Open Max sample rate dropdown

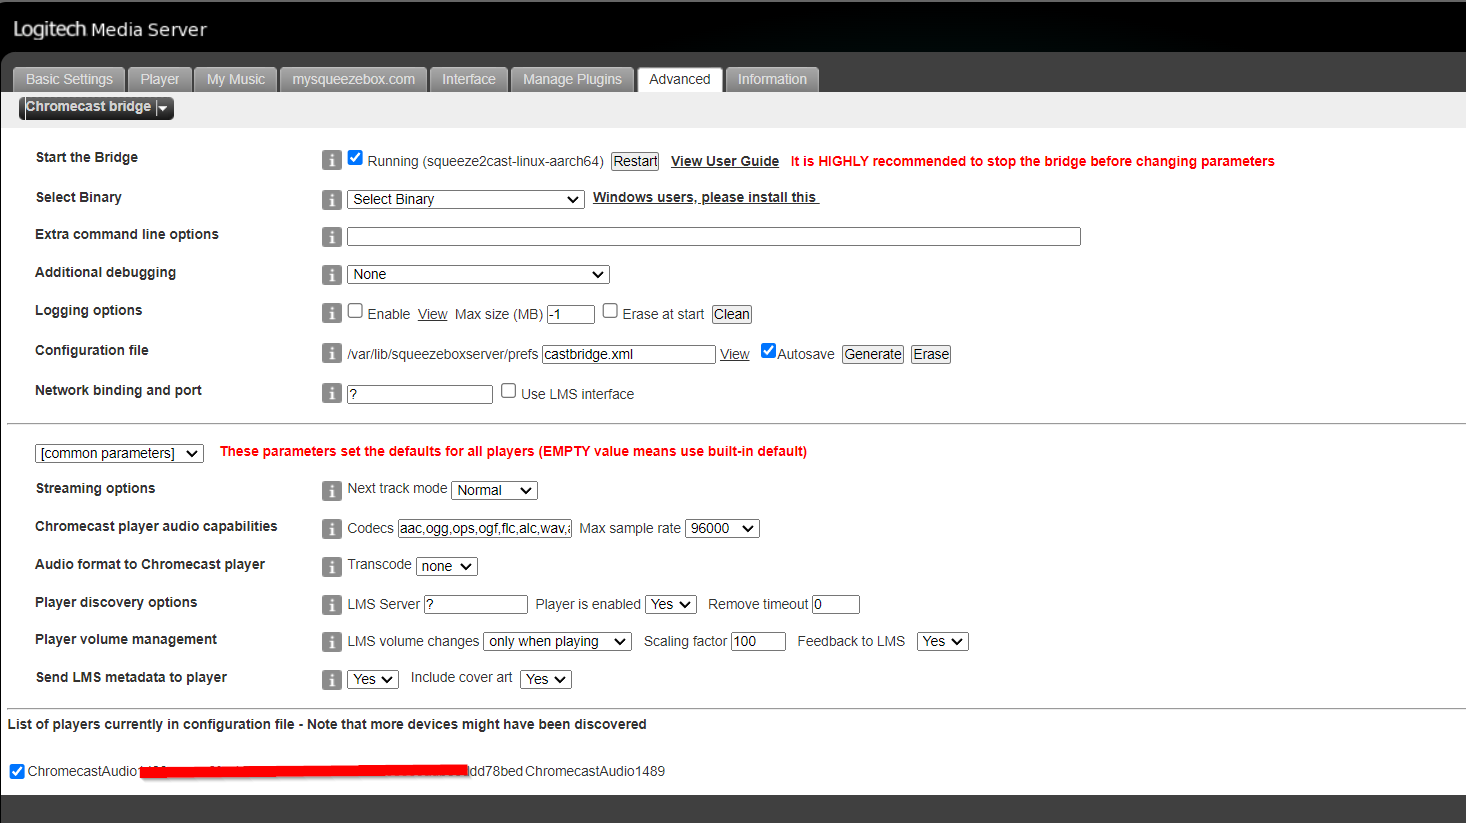point(722,528)
